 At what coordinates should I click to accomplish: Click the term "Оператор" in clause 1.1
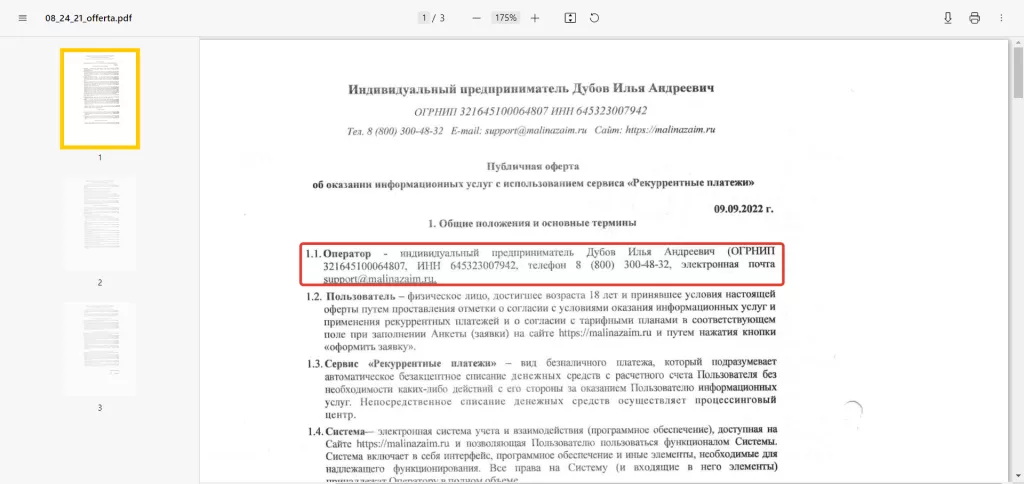click(347, 253)
